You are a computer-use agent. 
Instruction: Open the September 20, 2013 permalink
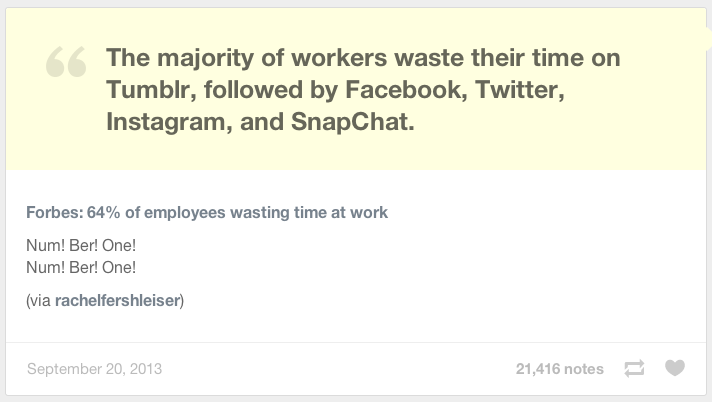pos(94,369)
